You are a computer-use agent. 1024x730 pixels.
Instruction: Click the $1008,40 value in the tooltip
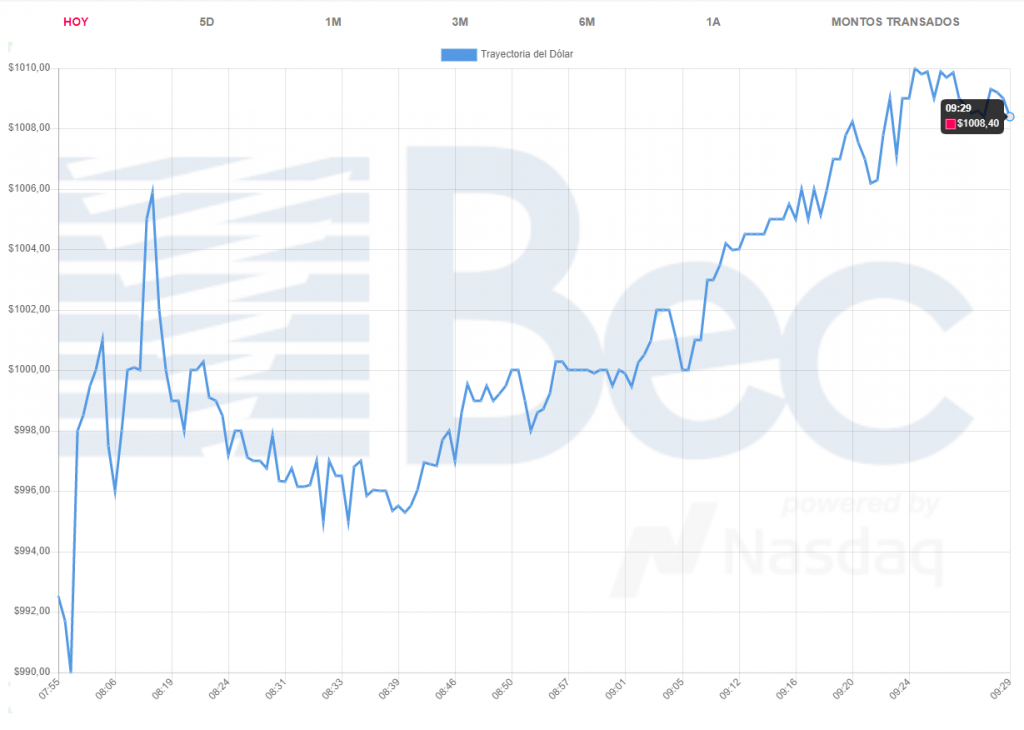click(x=977, y=124)
